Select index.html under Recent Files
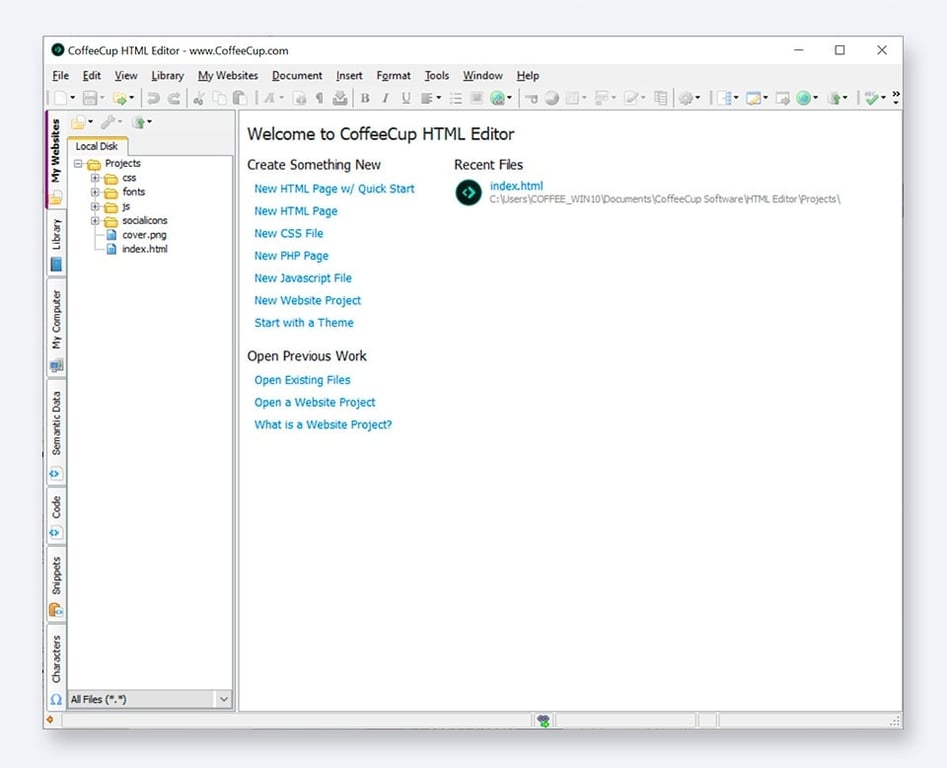 (x=516, y=185)
